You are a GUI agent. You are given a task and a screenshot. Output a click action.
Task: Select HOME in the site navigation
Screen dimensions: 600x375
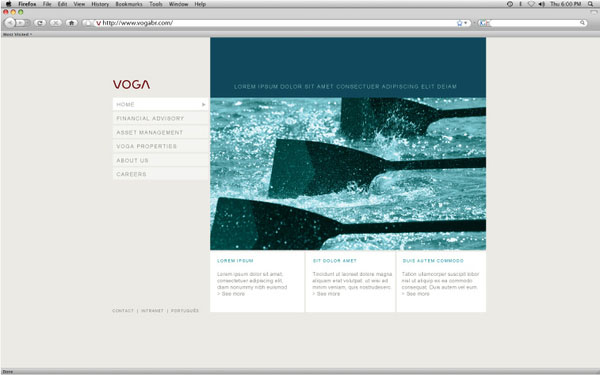(x=160, y=104)
